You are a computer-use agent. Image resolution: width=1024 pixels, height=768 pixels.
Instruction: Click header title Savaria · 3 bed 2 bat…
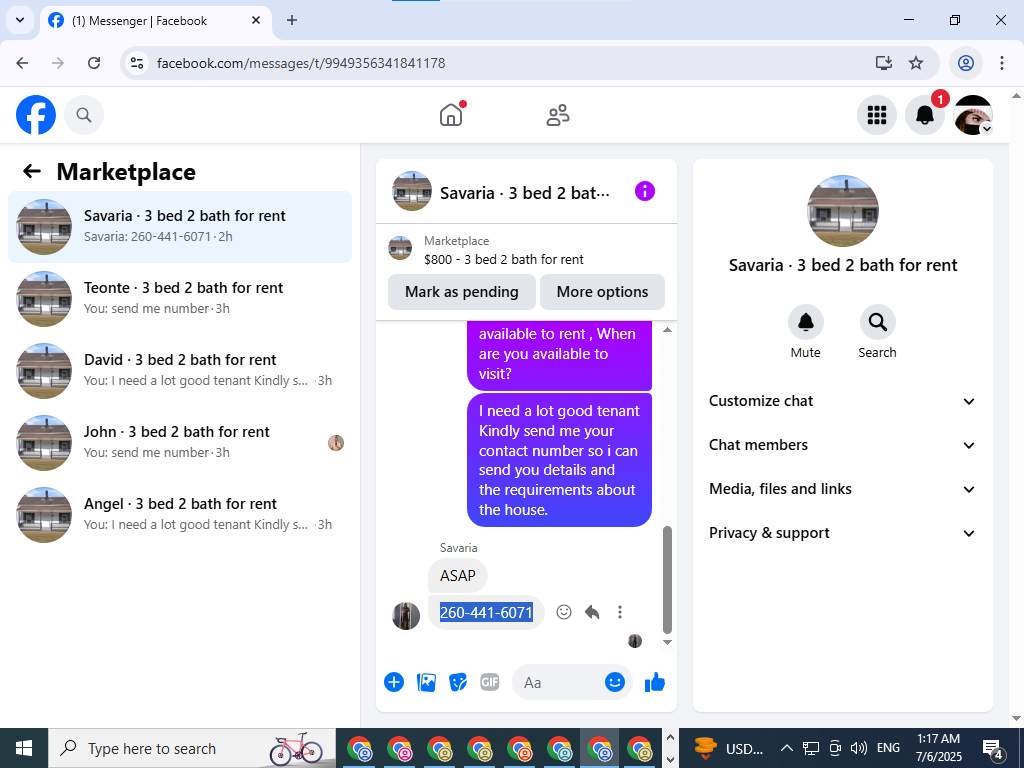tap(524, 193)
